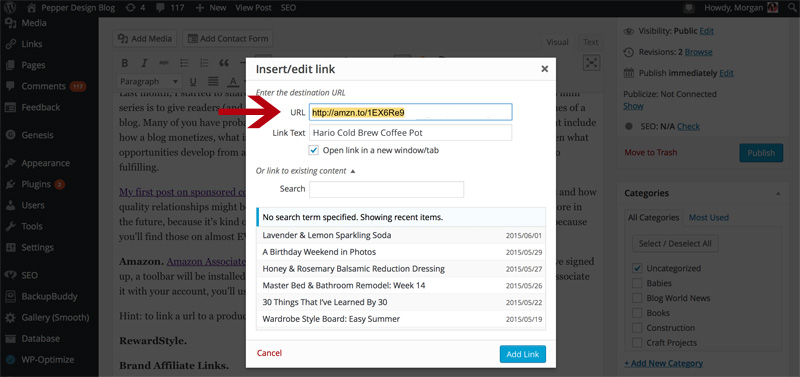Insert a bulleted list
Image resolution: width=800 pixels, height=377 pixels.
tap(184, 63)
